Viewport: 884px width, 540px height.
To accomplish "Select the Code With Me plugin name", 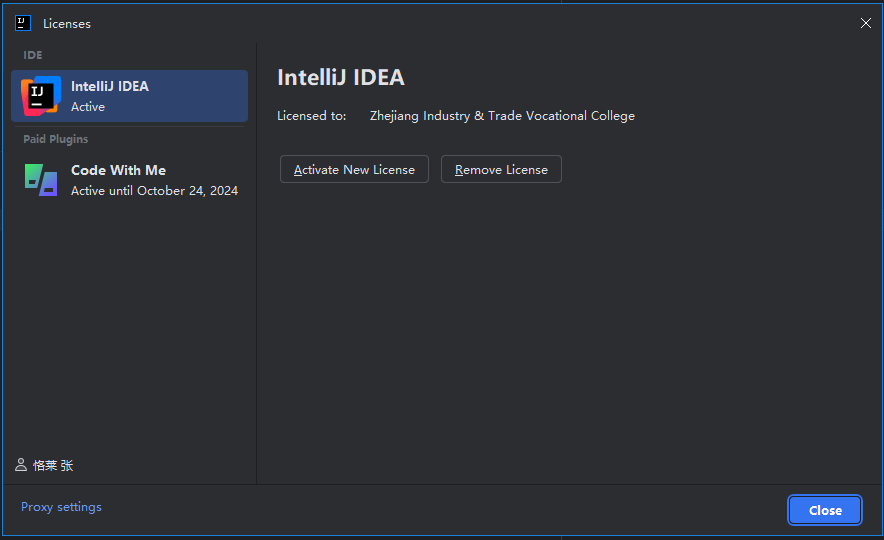I will (118, 170).
